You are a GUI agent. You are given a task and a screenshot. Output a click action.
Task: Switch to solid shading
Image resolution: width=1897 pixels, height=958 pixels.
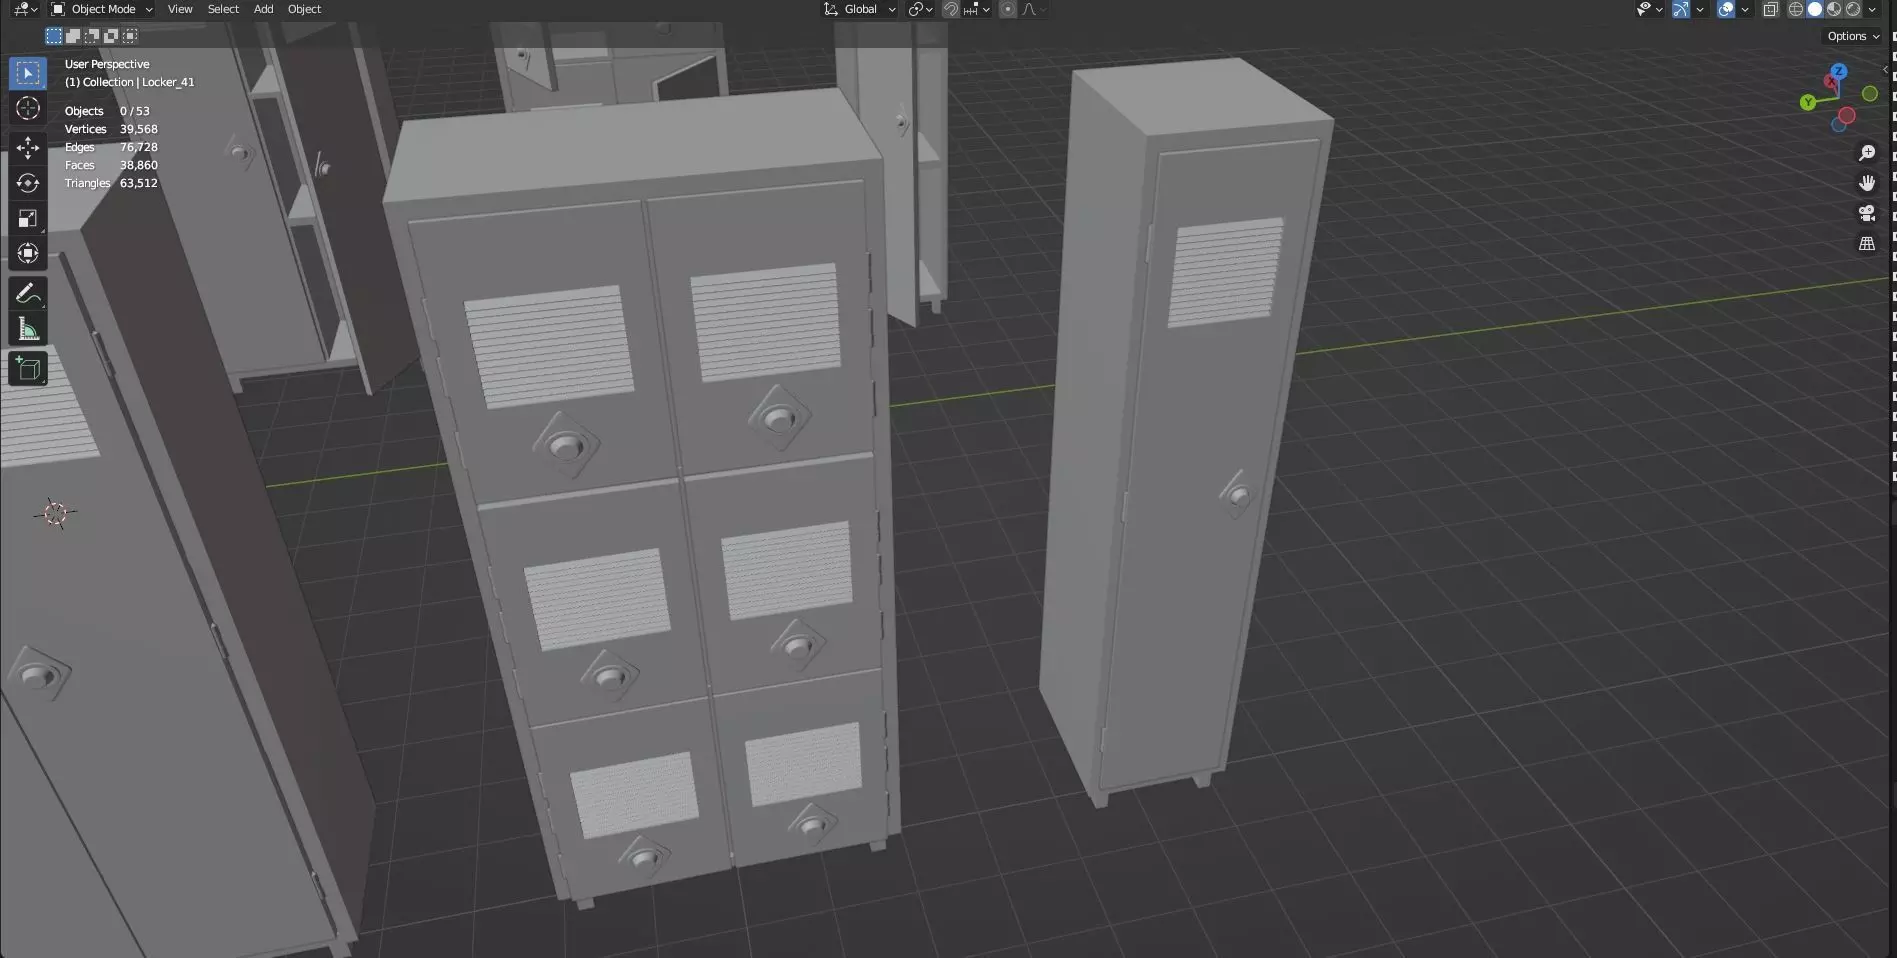coord(1815,9)
